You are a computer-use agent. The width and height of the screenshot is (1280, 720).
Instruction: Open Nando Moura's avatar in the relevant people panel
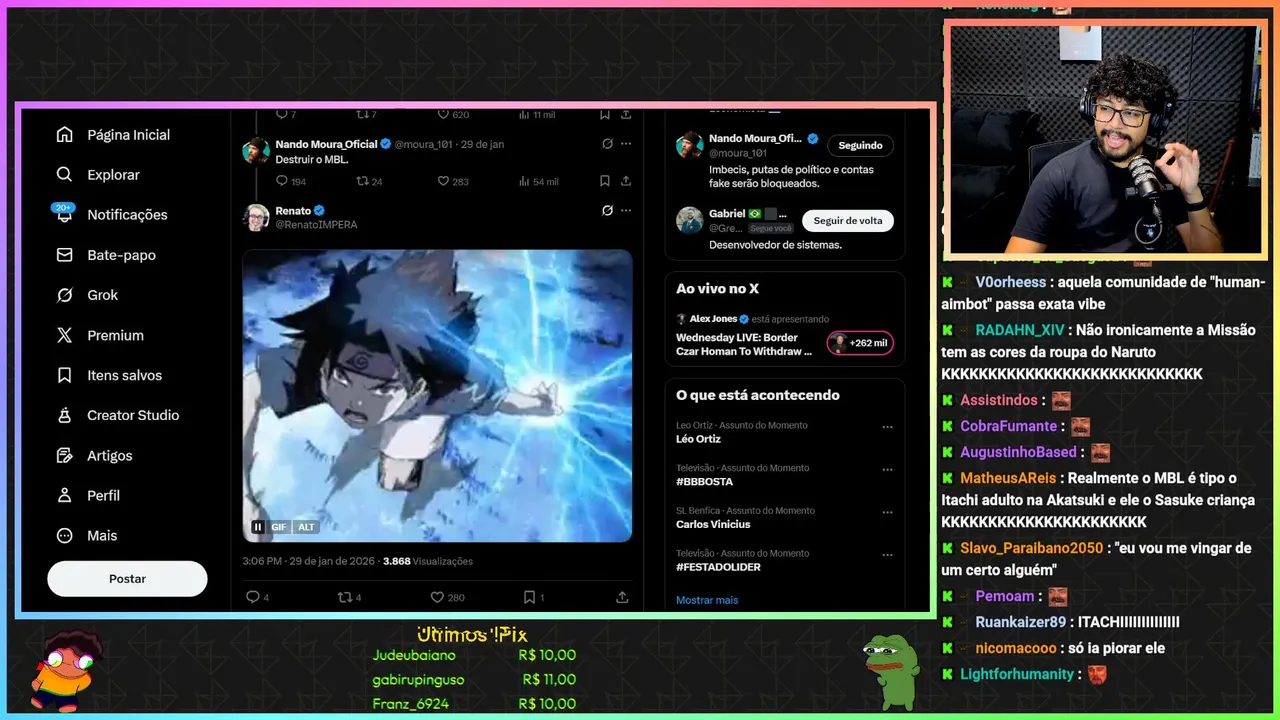point(689,145)
